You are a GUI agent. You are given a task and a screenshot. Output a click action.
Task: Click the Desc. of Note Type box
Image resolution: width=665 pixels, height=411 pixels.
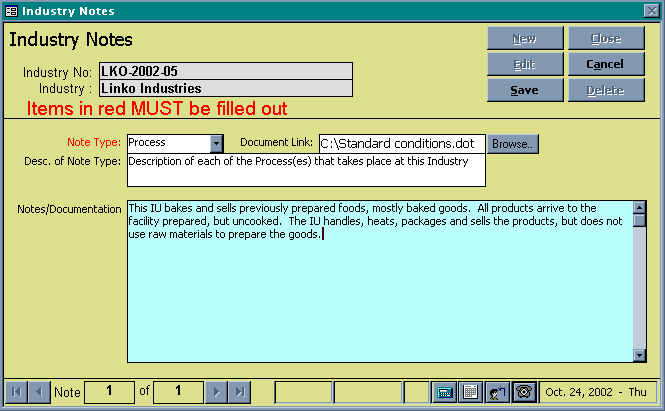(306, 170)
